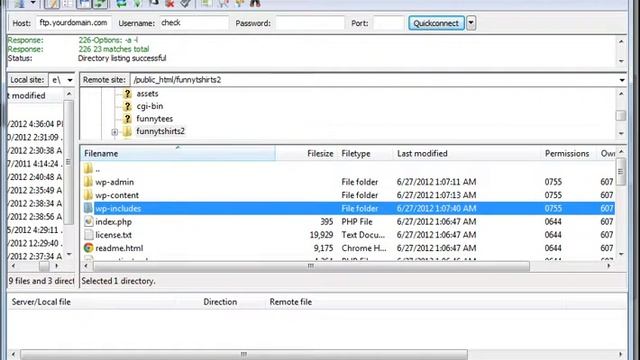Click the parent directory '..' folder icon
The height and width of the screenshot is (360, 640).
point(89,169)
